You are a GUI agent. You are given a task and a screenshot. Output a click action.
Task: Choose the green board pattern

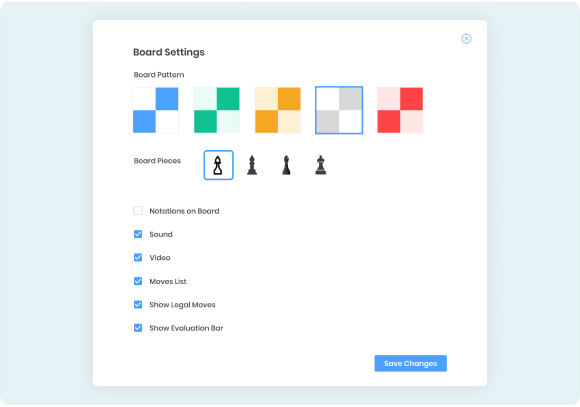[x=217, y=110]
